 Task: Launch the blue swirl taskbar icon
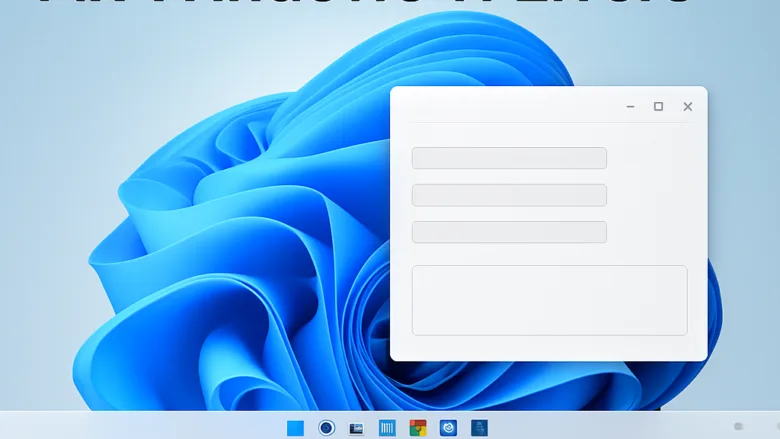pos(448,428)
